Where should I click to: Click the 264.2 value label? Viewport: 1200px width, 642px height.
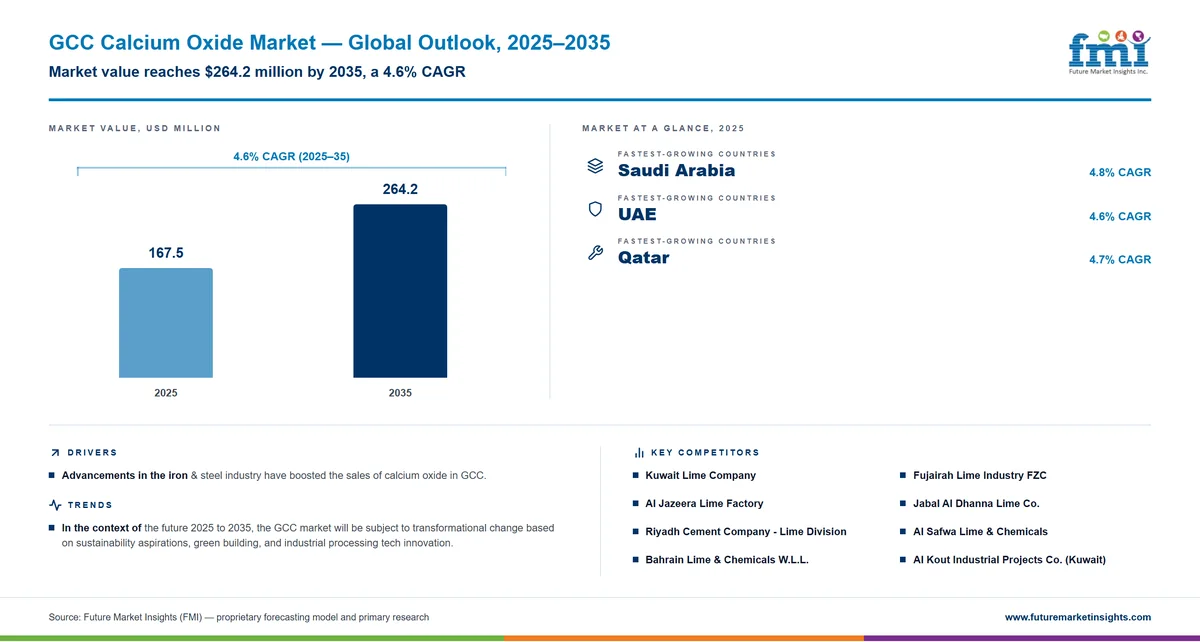(400, 189)
